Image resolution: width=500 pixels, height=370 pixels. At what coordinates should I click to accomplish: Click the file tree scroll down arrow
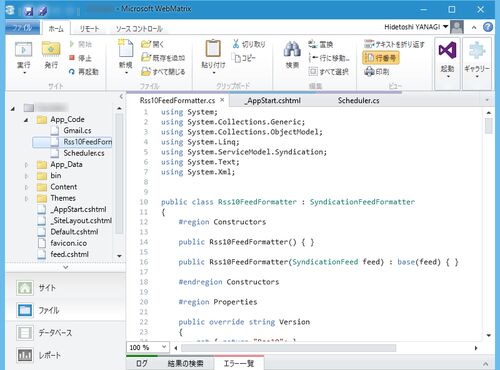pos(119,256)
